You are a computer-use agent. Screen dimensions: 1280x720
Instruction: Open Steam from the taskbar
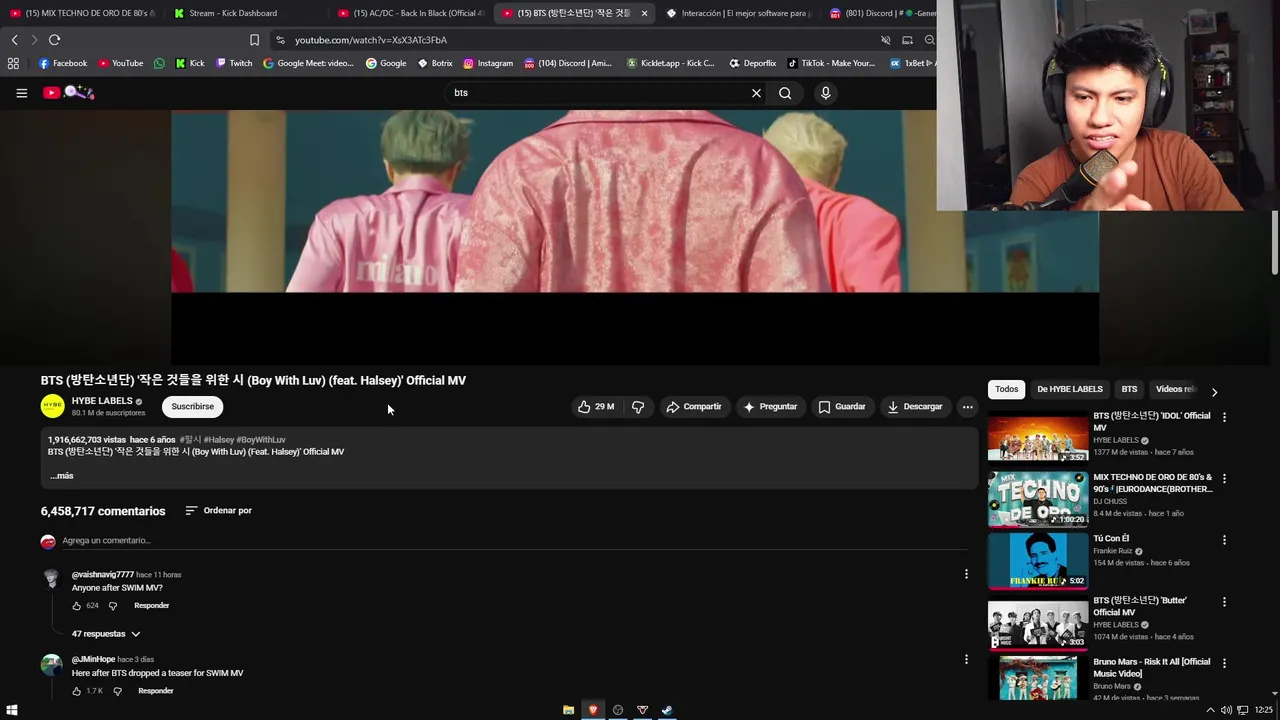point(667,710)
